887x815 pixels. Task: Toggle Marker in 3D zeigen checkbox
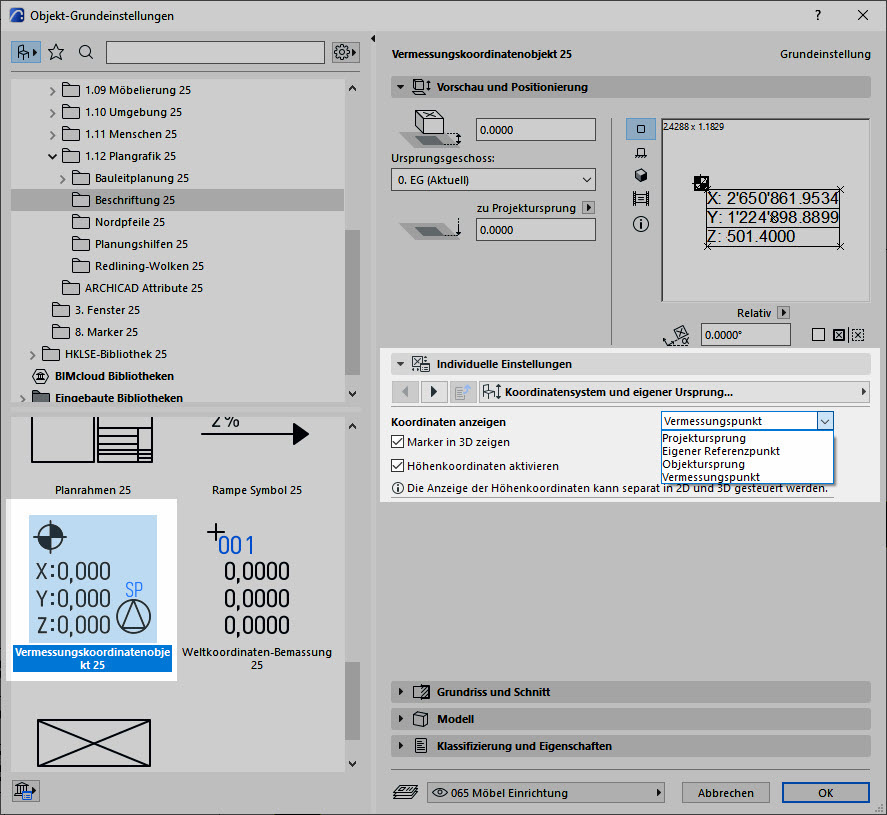point(398,442)
